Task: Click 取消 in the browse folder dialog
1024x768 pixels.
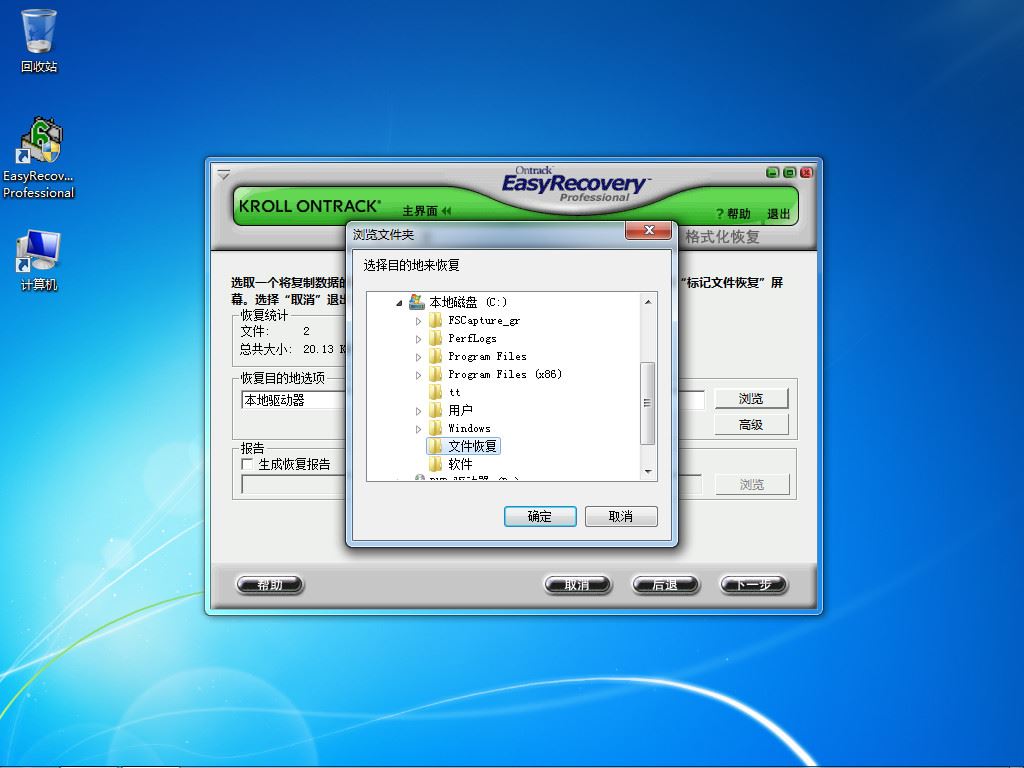Action: pyautogui.click(x=621, y=516)
